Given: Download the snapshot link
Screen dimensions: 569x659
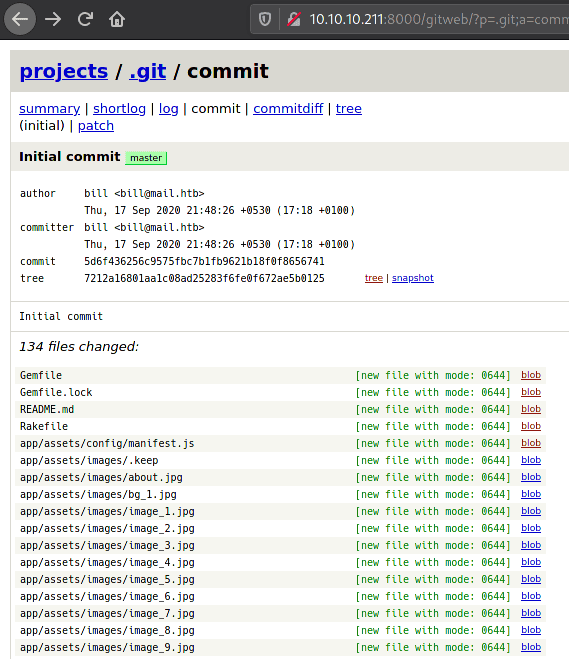Looking at the screenshot, I should click(413, 278).
